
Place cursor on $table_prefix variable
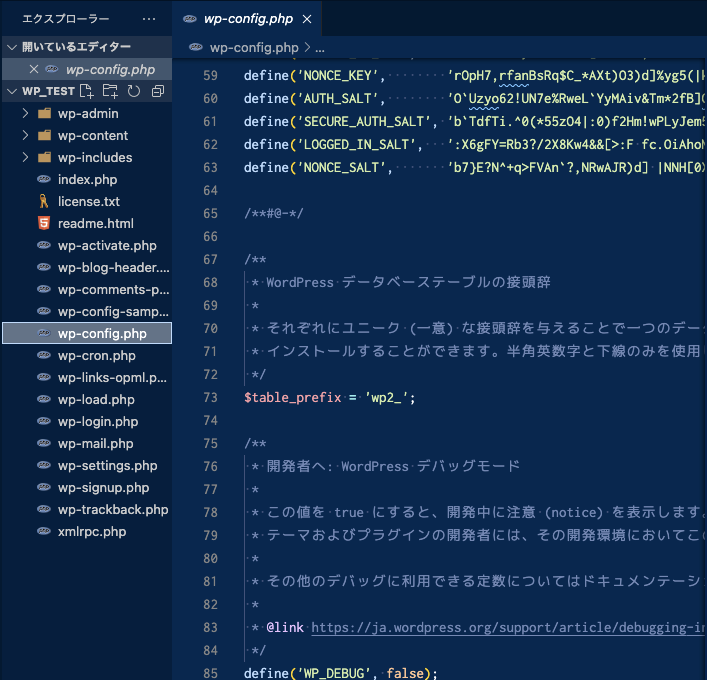pyautogui.click(x=293, y=398)
